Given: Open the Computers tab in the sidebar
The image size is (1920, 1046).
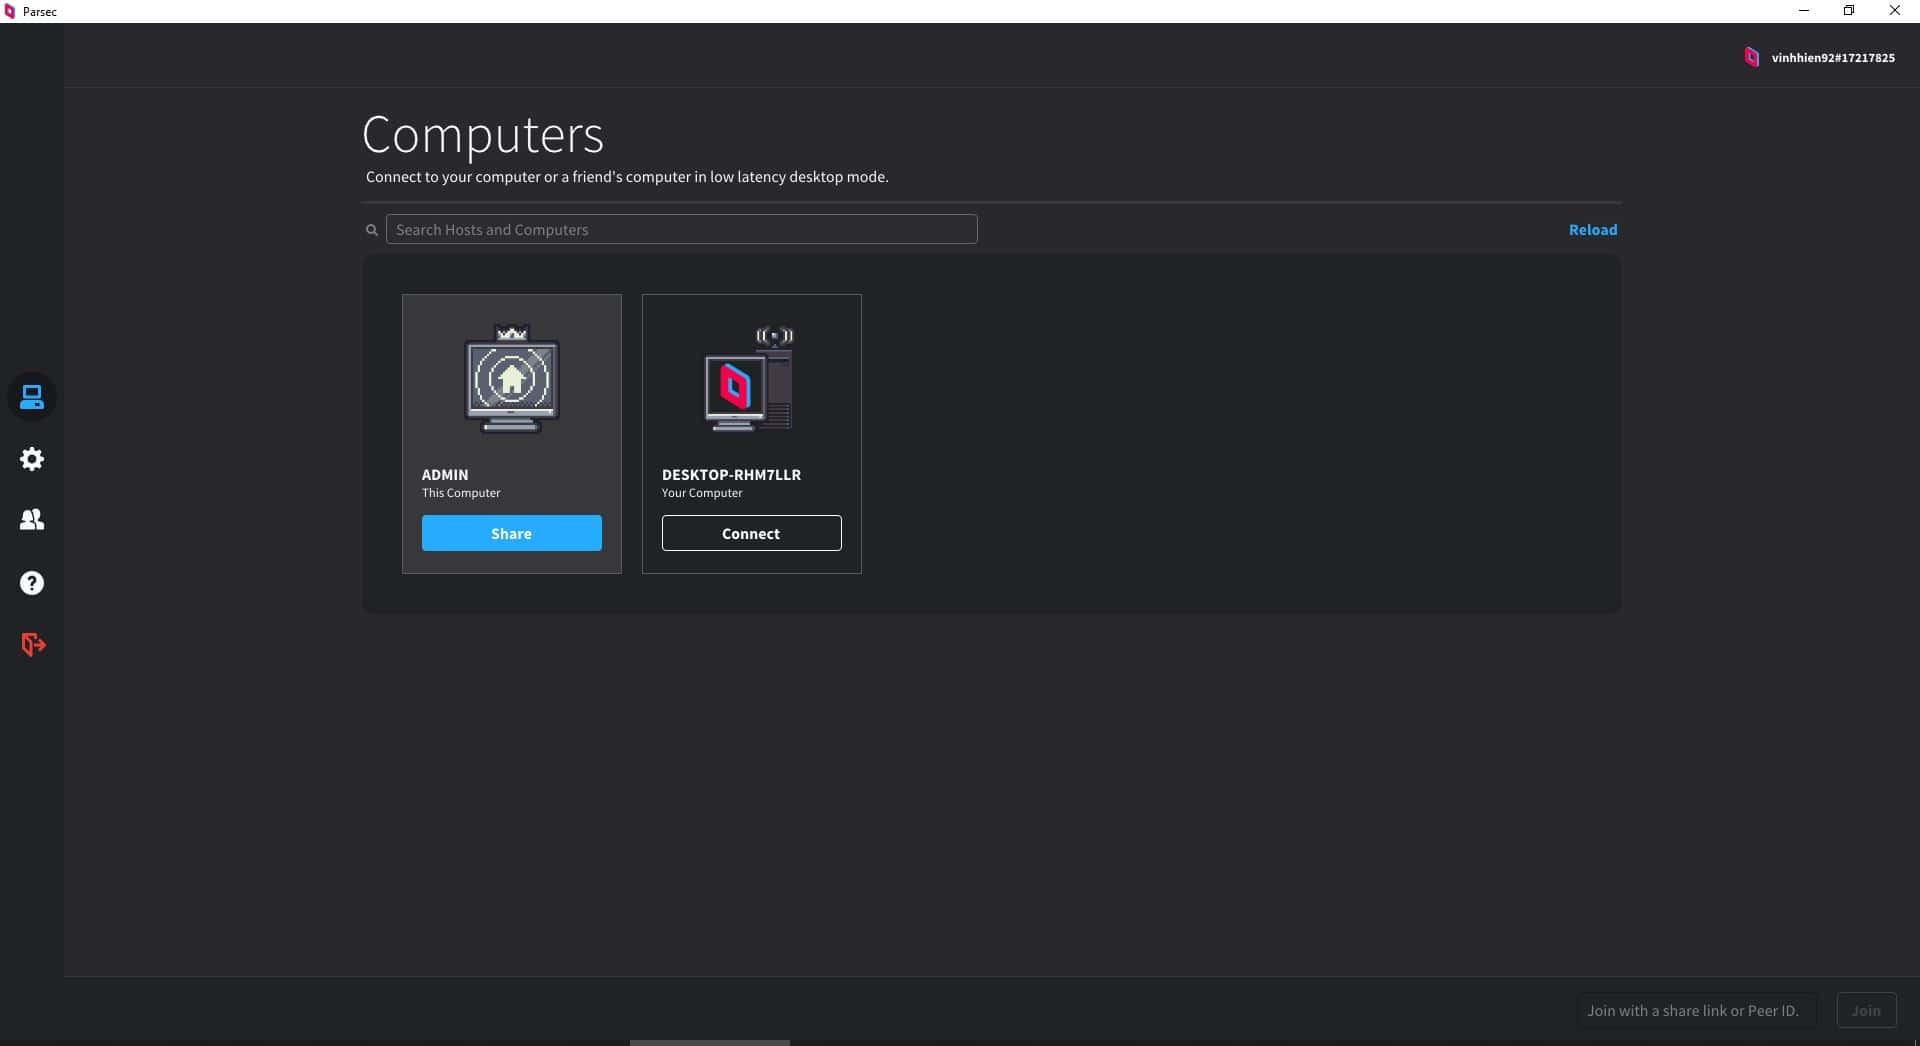Looking at the screenshot, I should pyautogui.click(x=32, y=397).
